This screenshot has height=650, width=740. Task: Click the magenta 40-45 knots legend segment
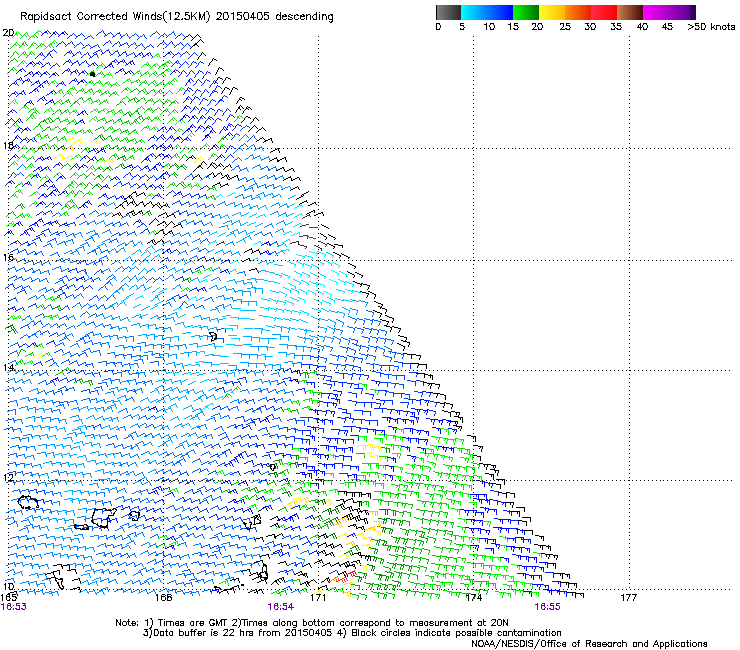[x=656, y=12]
